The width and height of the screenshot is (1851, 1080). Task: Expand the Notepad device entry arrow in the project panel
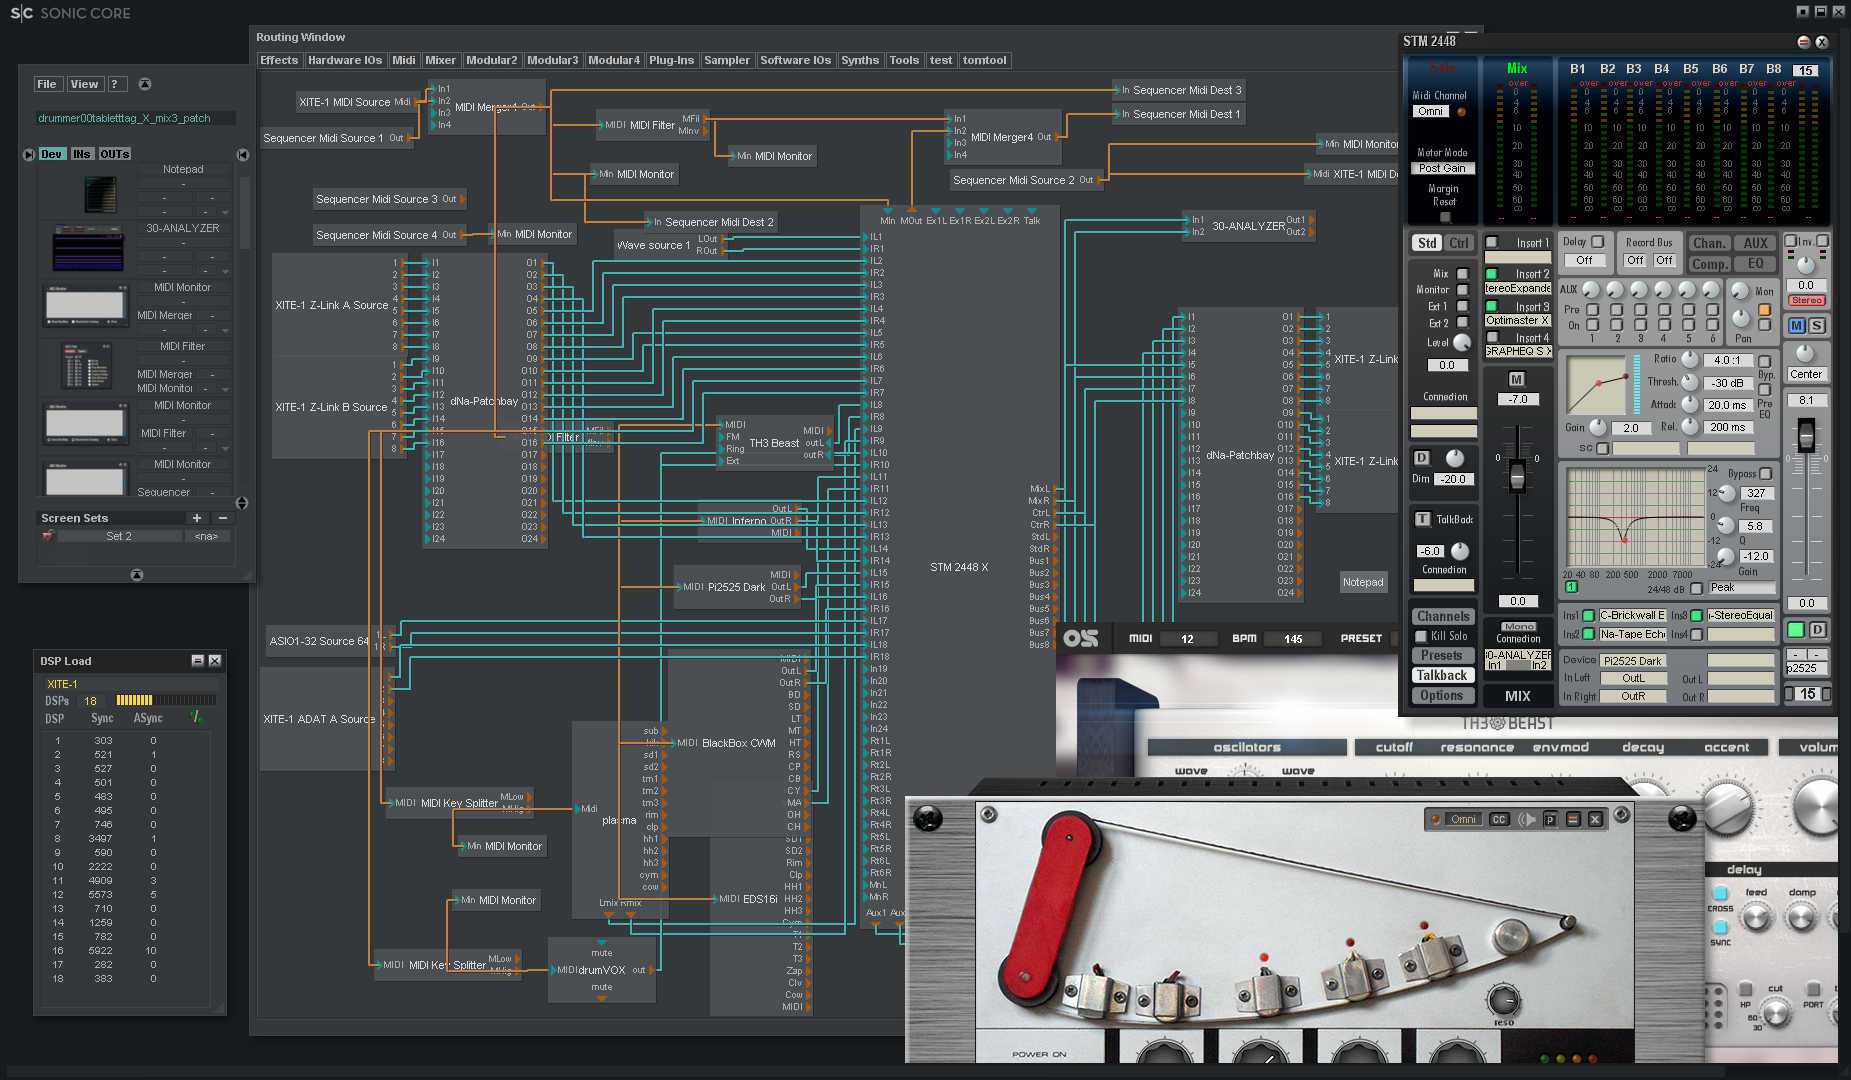pos(225,212)
